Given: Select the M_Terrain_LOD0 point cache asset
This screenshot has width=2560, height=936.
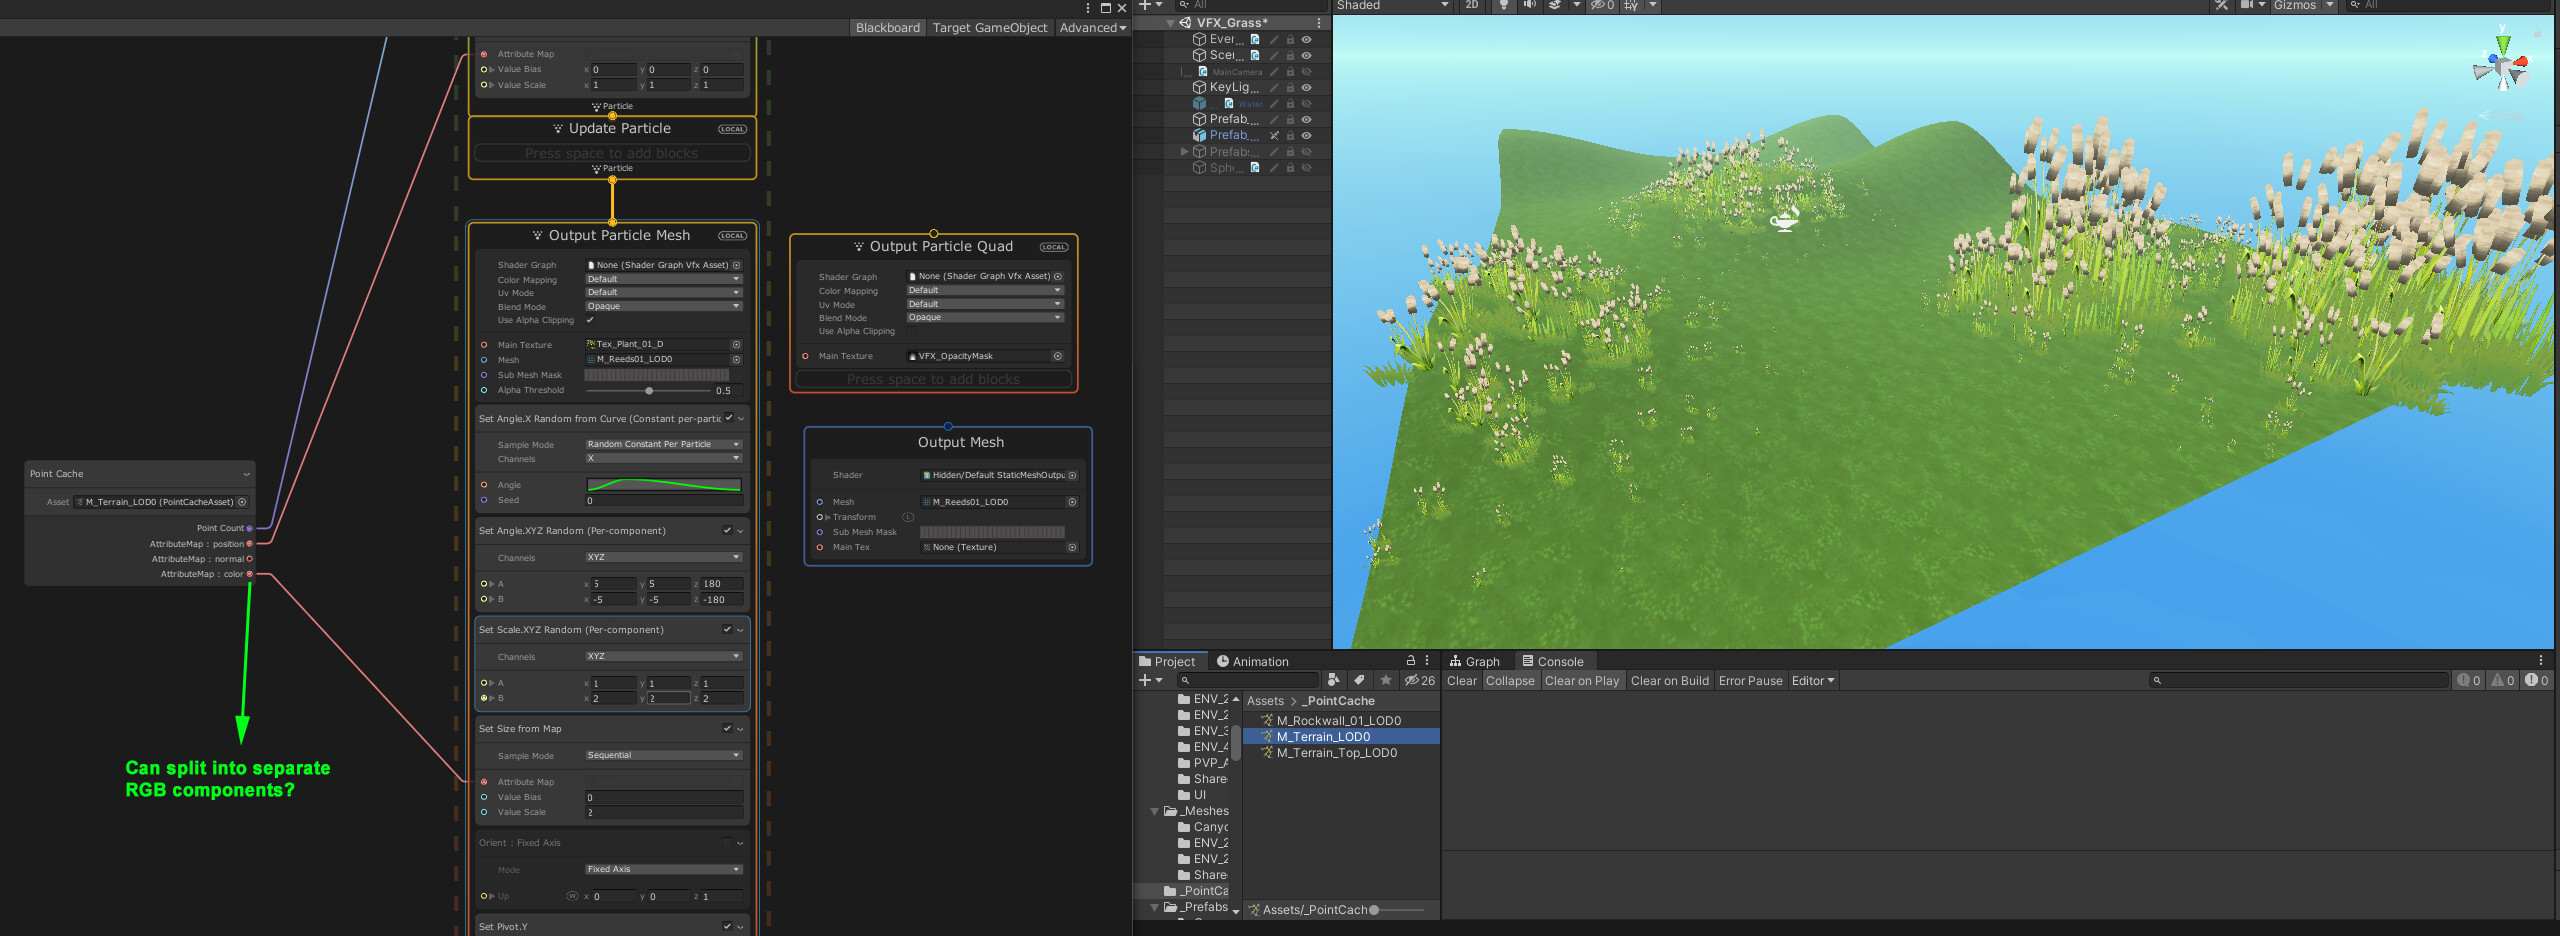Looking at the screenshot, I should [1324, 736].
